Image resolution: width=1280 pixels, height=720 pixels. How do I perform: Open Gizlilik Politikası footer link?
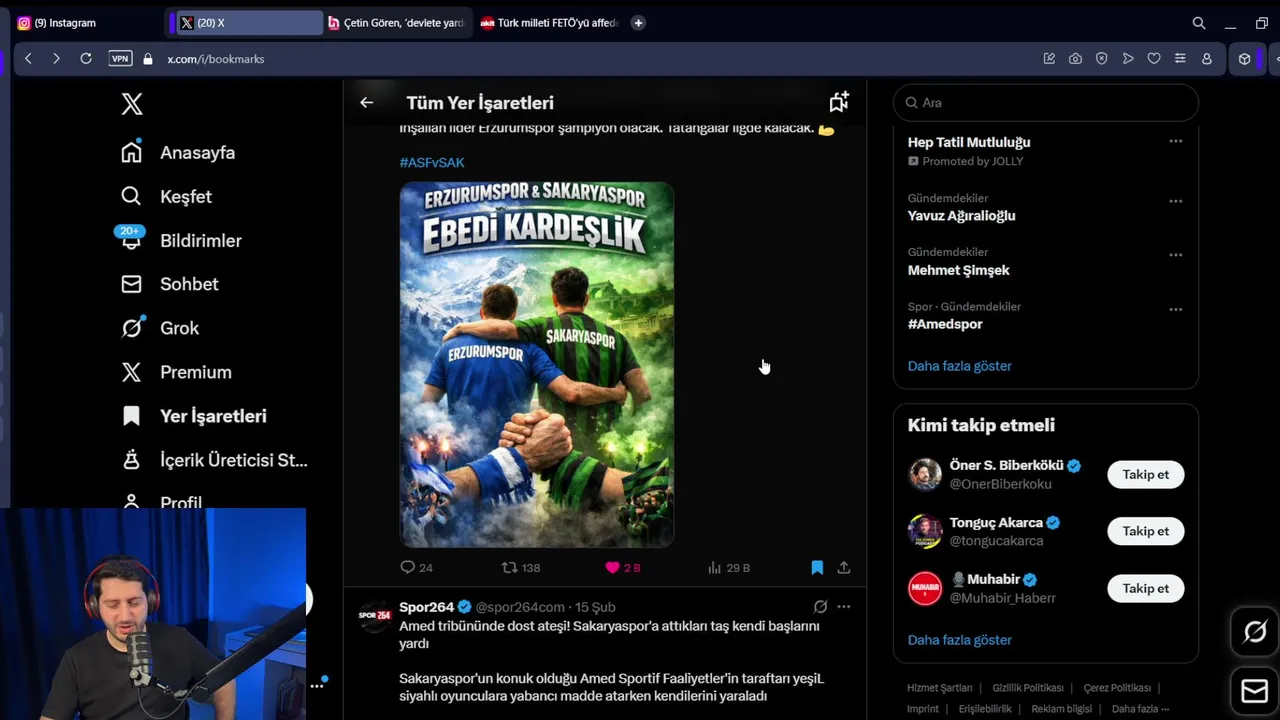(1028, 688)
